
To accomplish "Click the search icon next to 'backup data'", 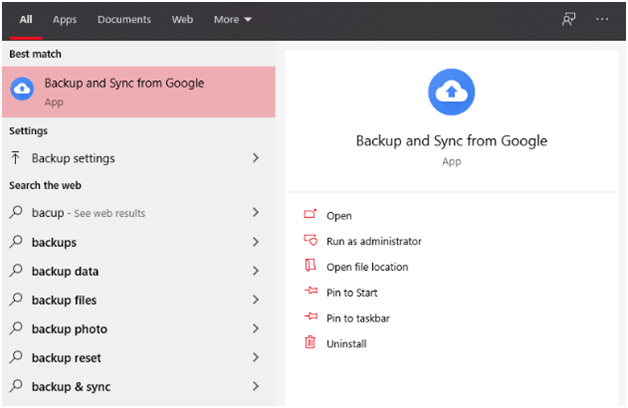I will (x=16, y=270).
